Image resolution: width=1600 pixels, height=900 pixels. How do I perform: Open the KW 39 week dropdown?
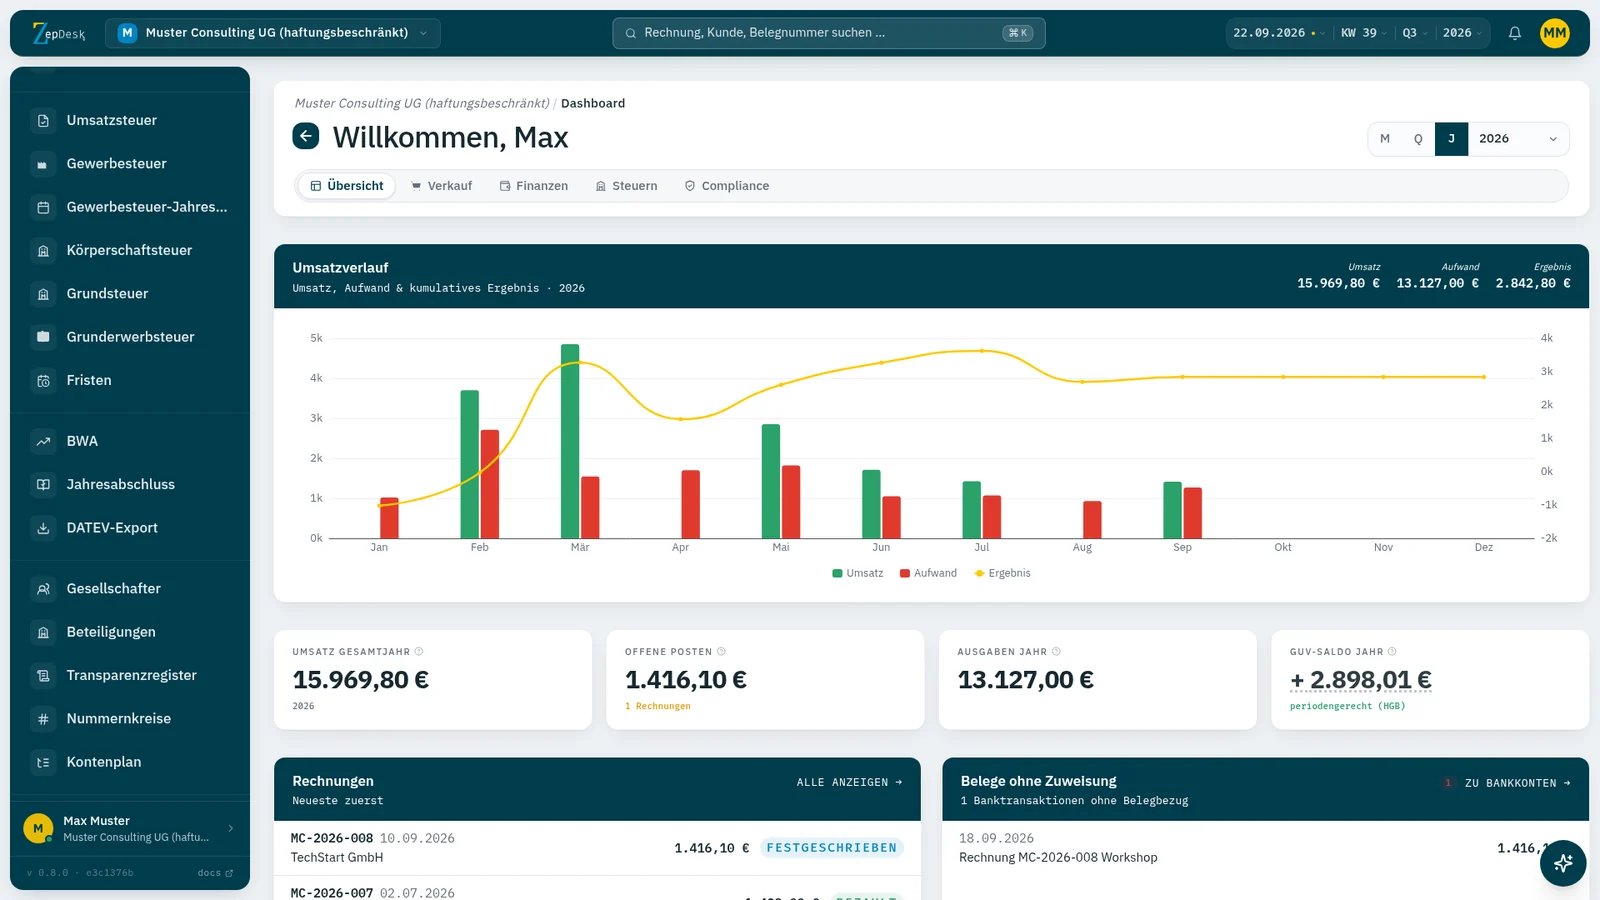[1364, 33]
